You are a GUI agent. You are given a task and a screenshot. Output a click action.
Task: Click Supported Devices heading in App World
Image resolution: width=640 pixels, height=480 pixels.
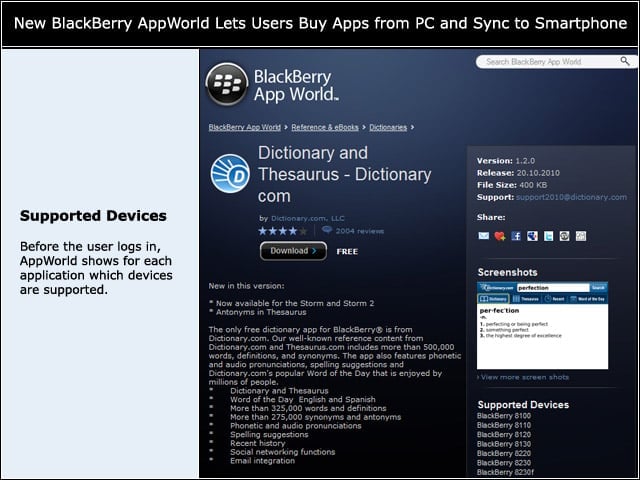point(523,404)
